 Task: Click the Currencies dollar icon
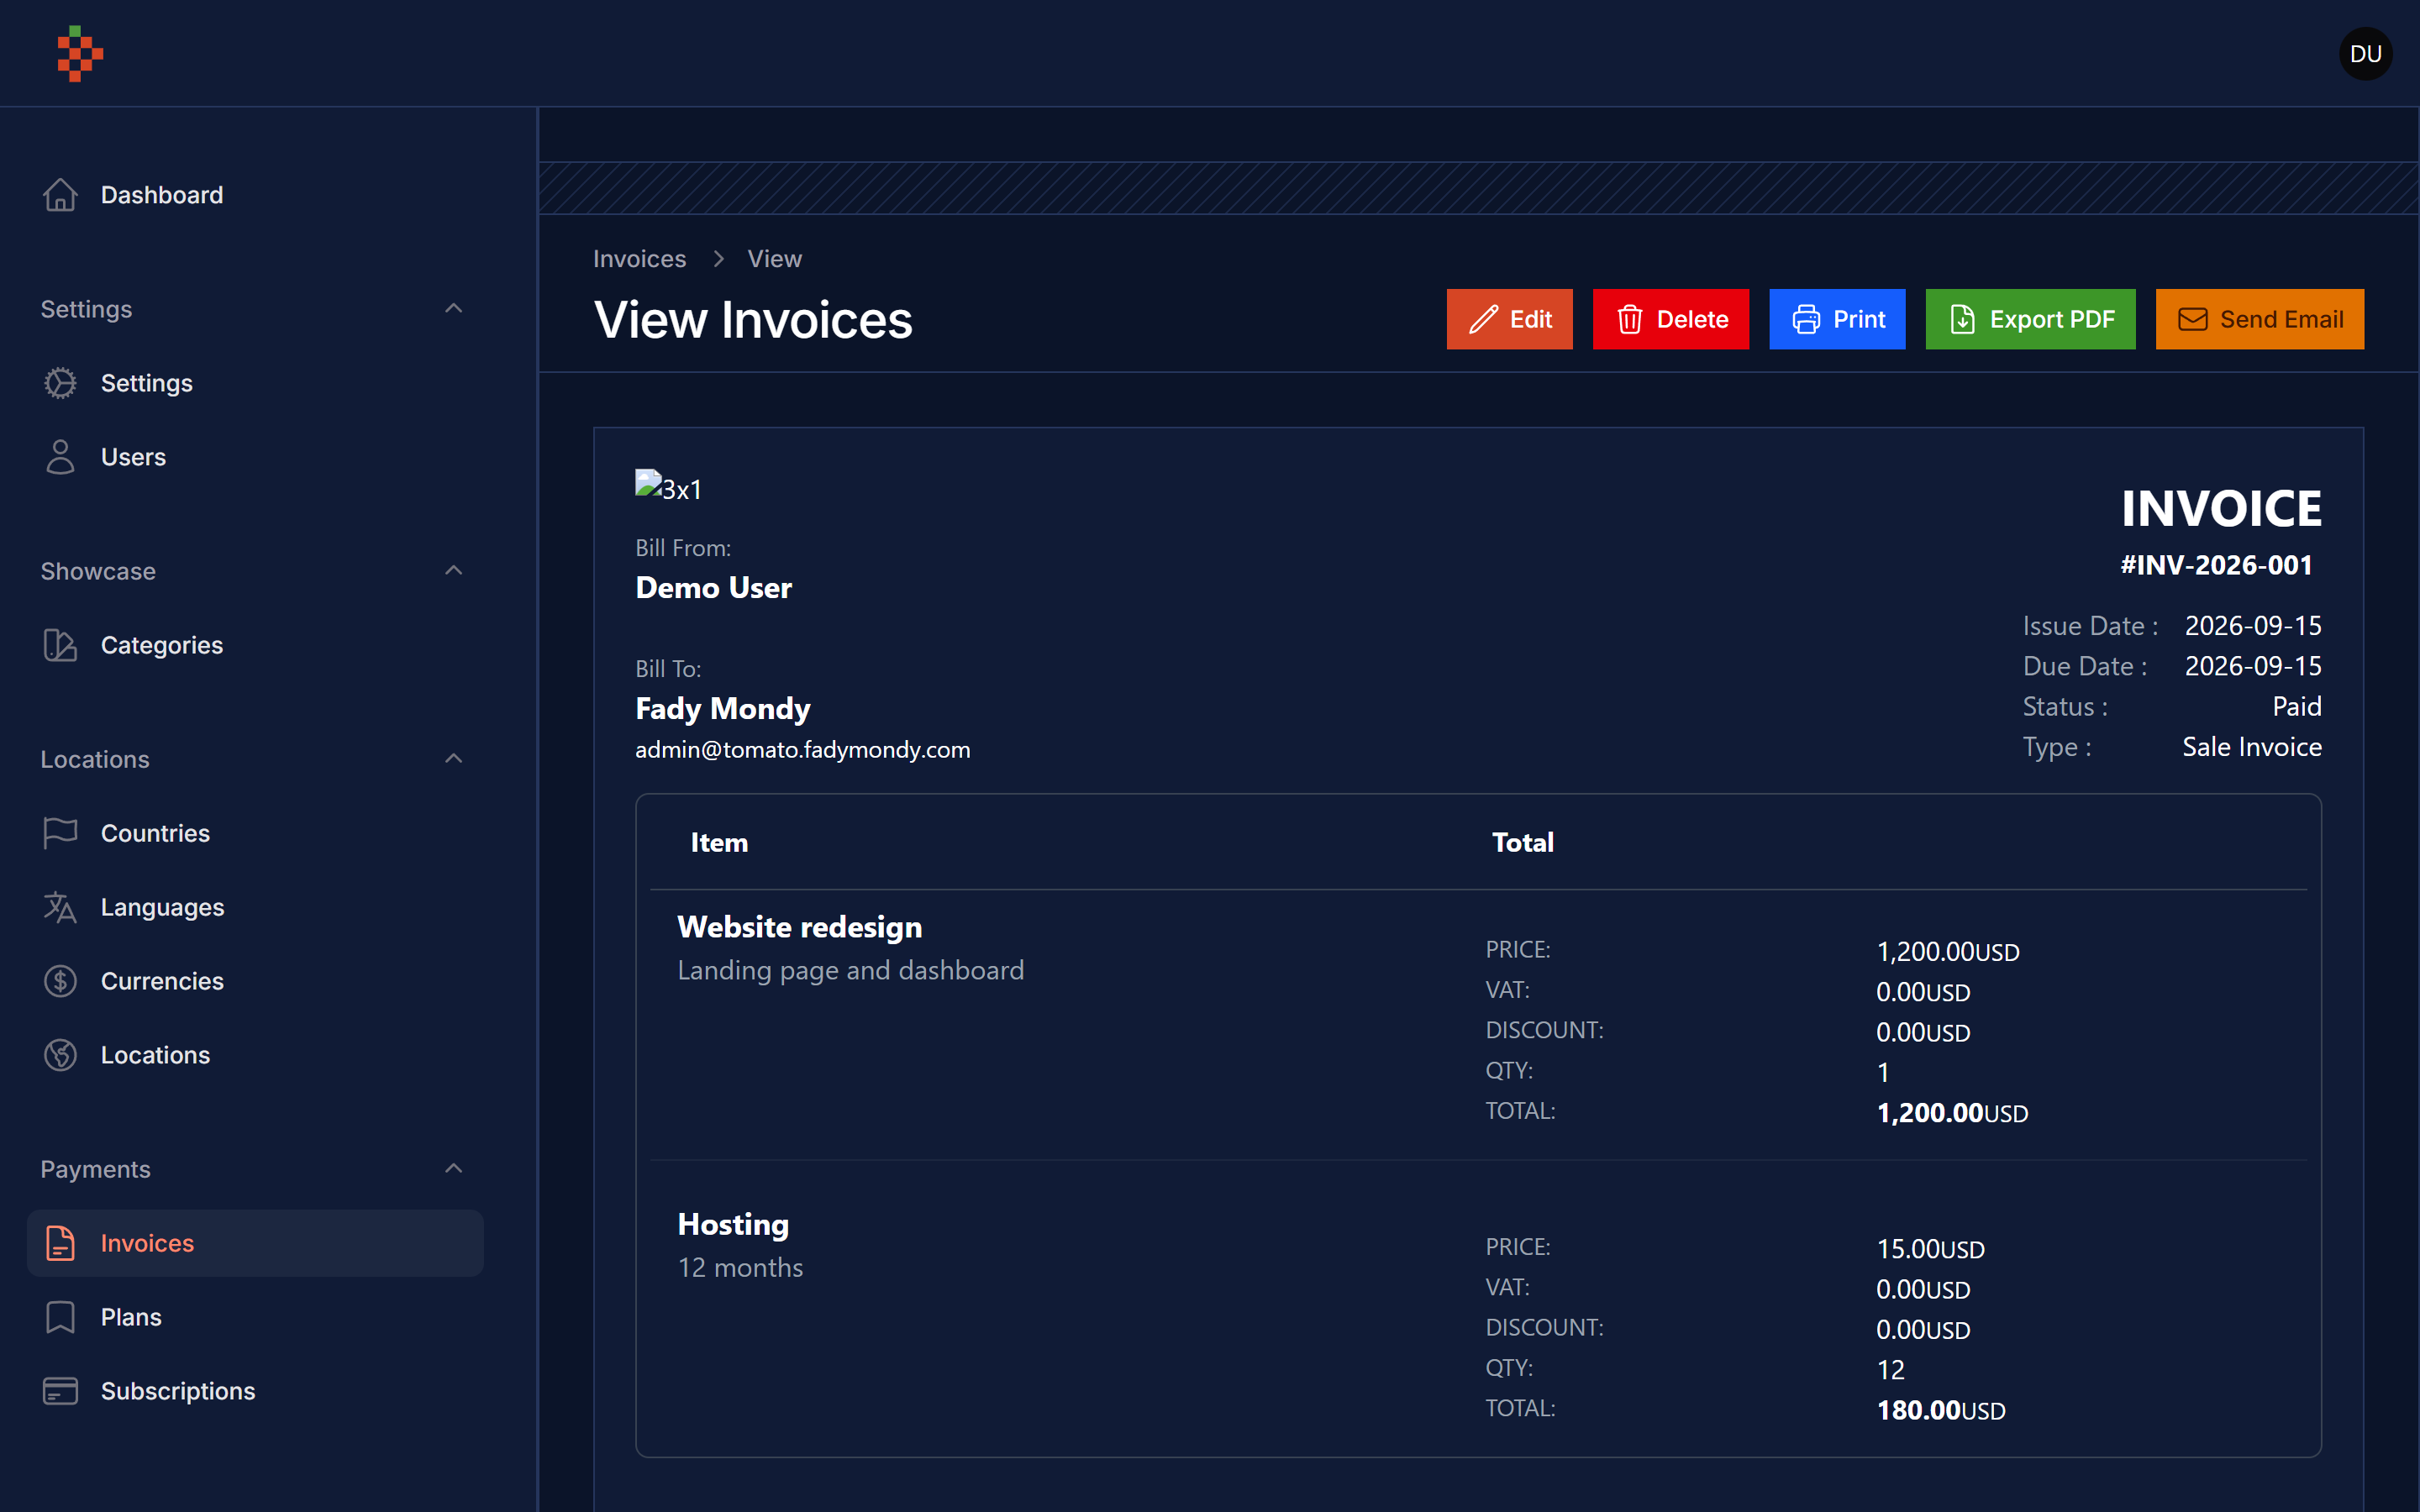60,981
